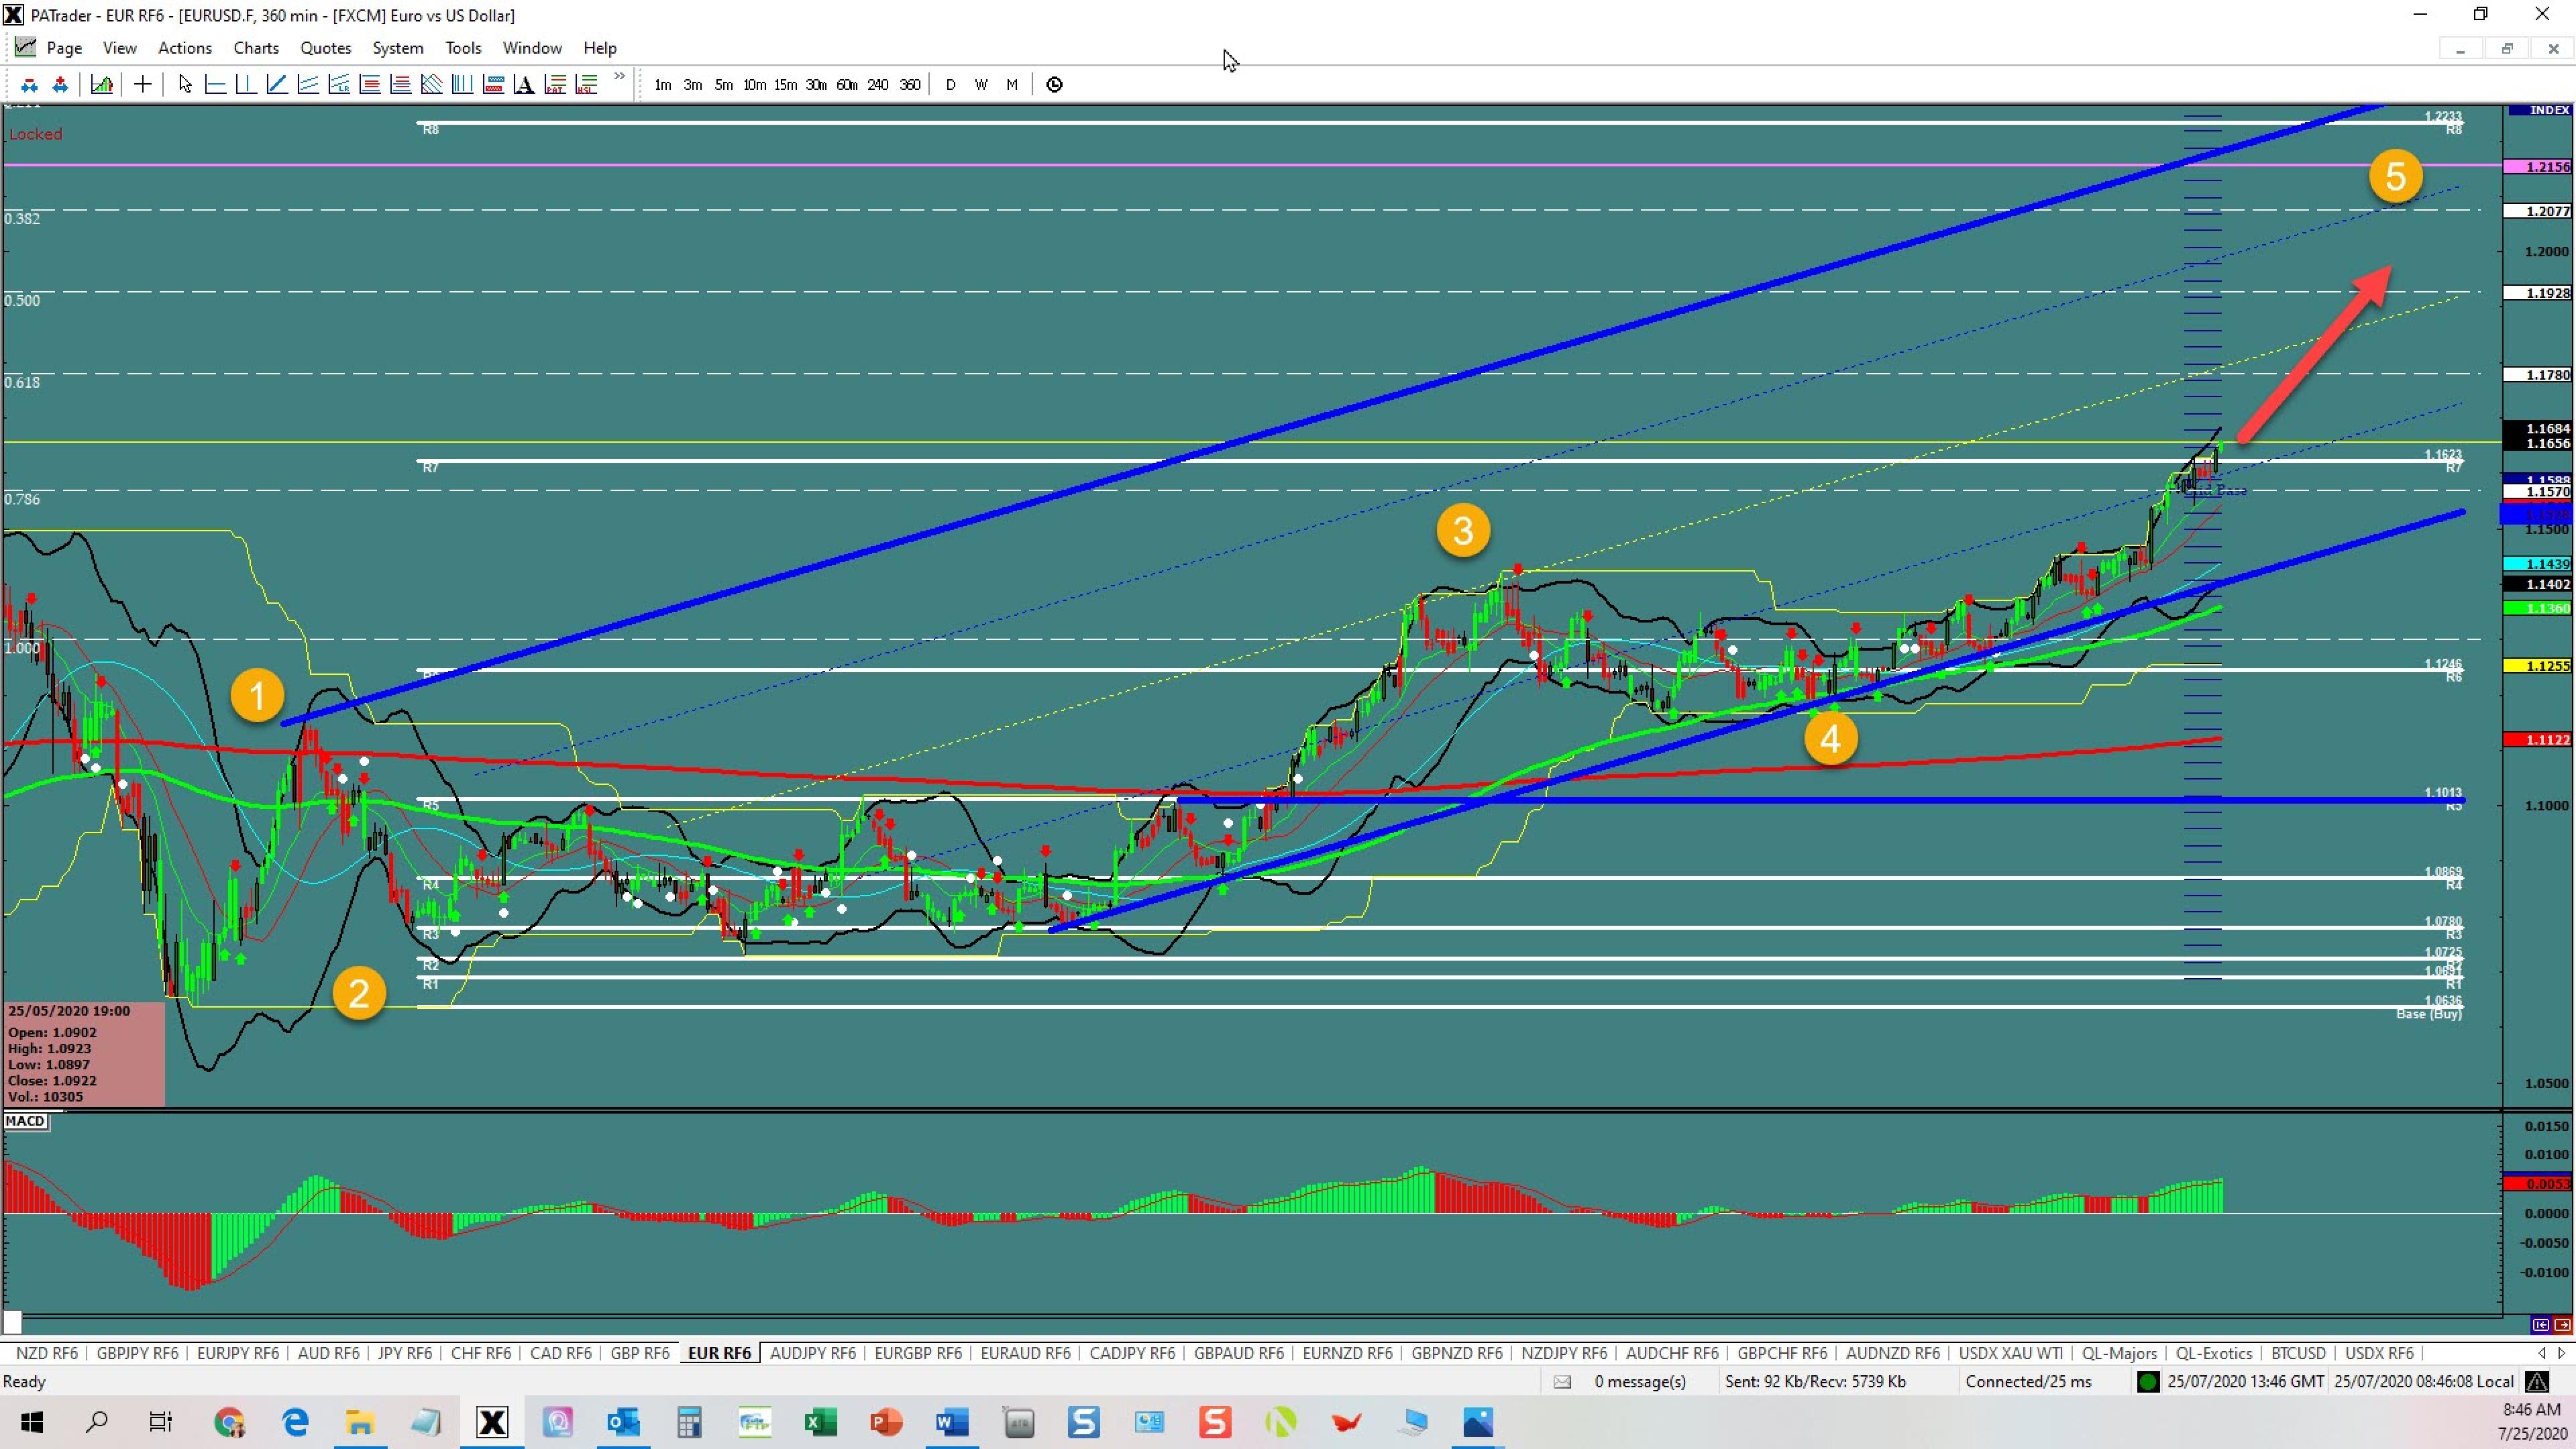Switch chart to Monthly (M) timeframe
The width and height of the screenshot is (2576, 1449).
pos(1012,85)
